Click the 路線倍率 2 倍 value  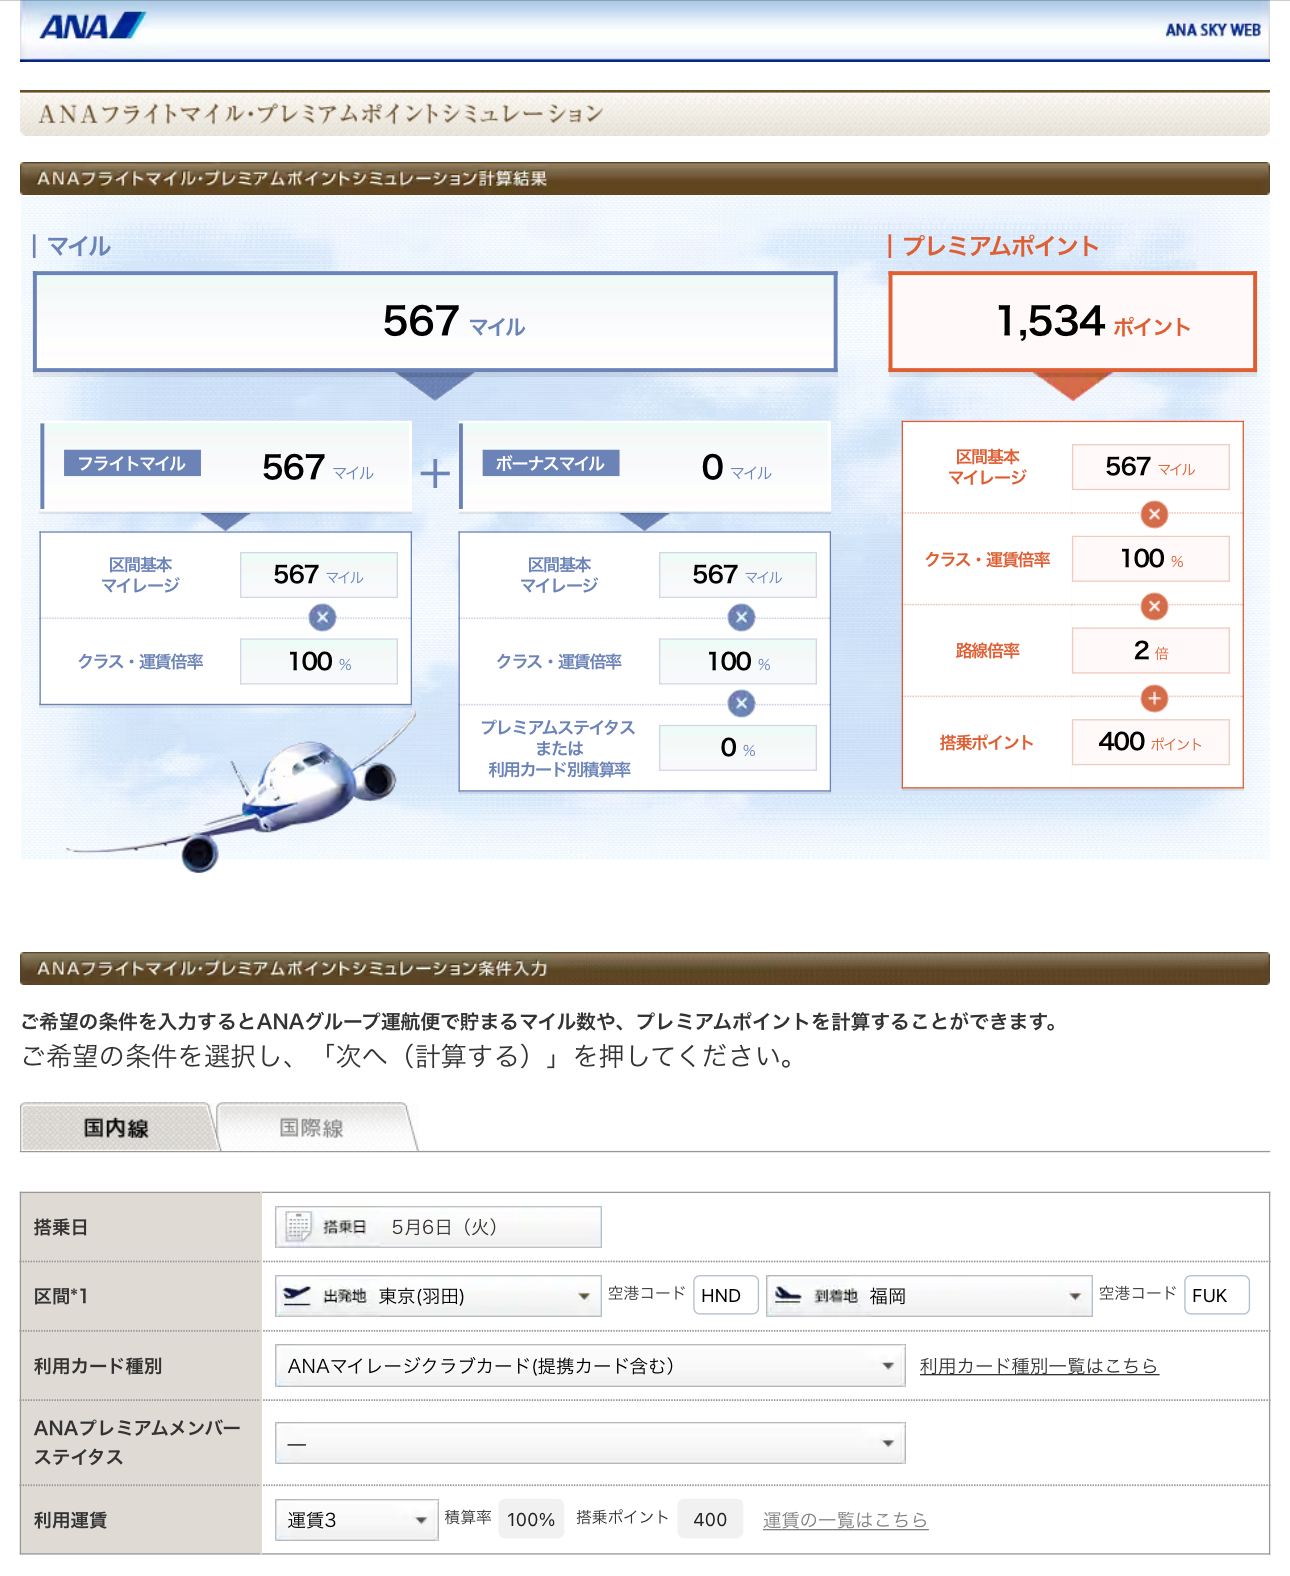pyautogui.click(x=1150, y=651)
